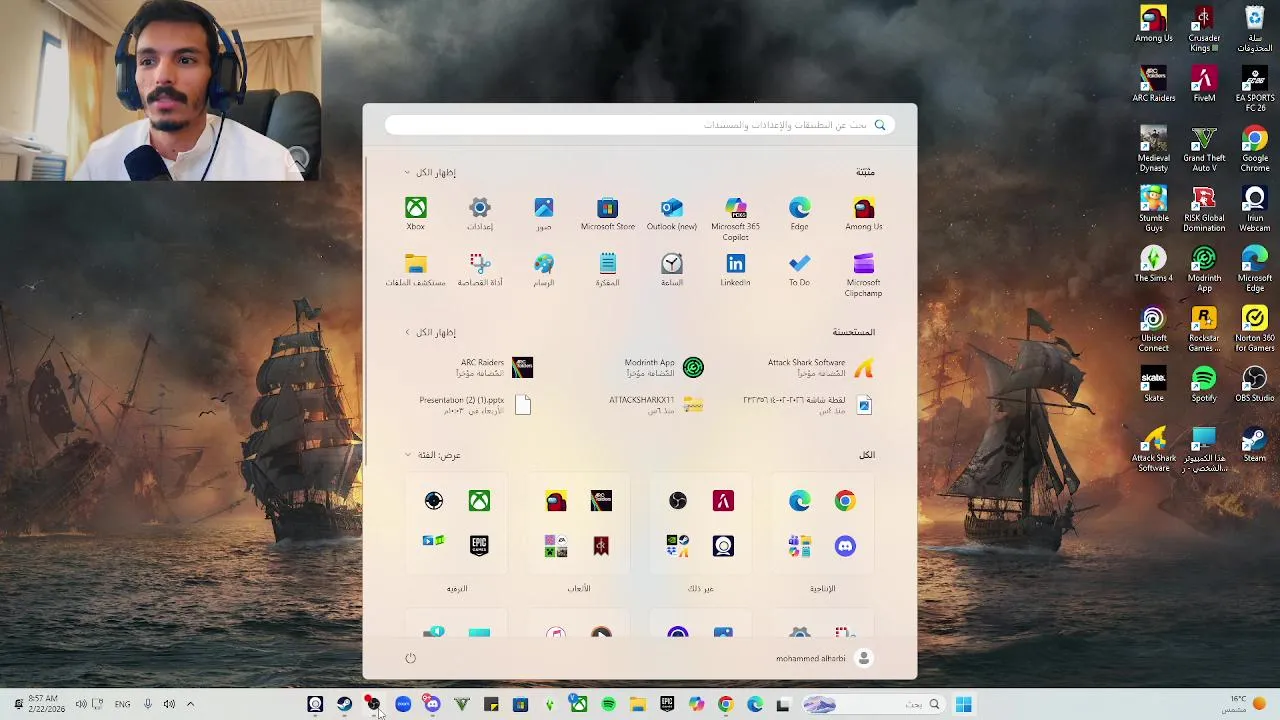This screenshot has height=720, width=1280.
Task: Launch FiveM desktop shortcut
Action: (x=1204, y=85)
